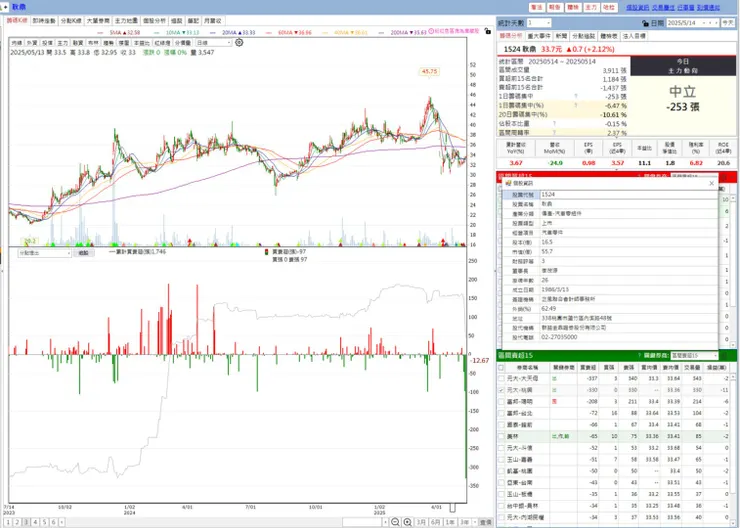
Task: Open the 日線 period dropdown
Action: tap(214, 43)
